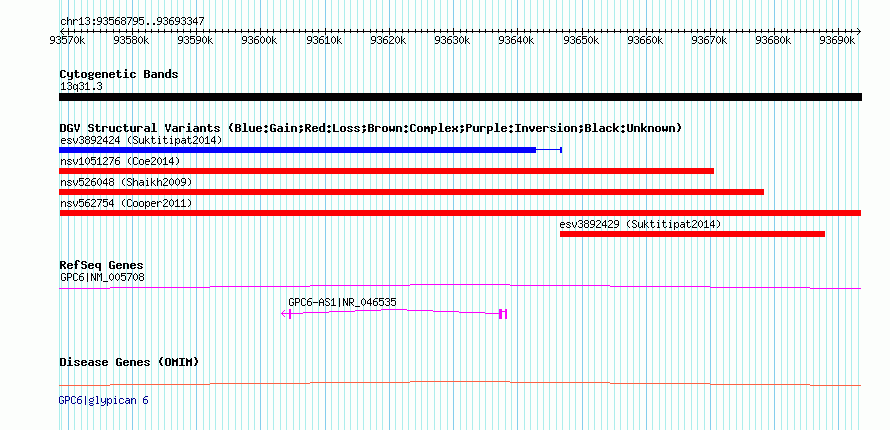890x430 pixels.
Task: Click the 93670k ruler tick label
Action: point(710,40)
